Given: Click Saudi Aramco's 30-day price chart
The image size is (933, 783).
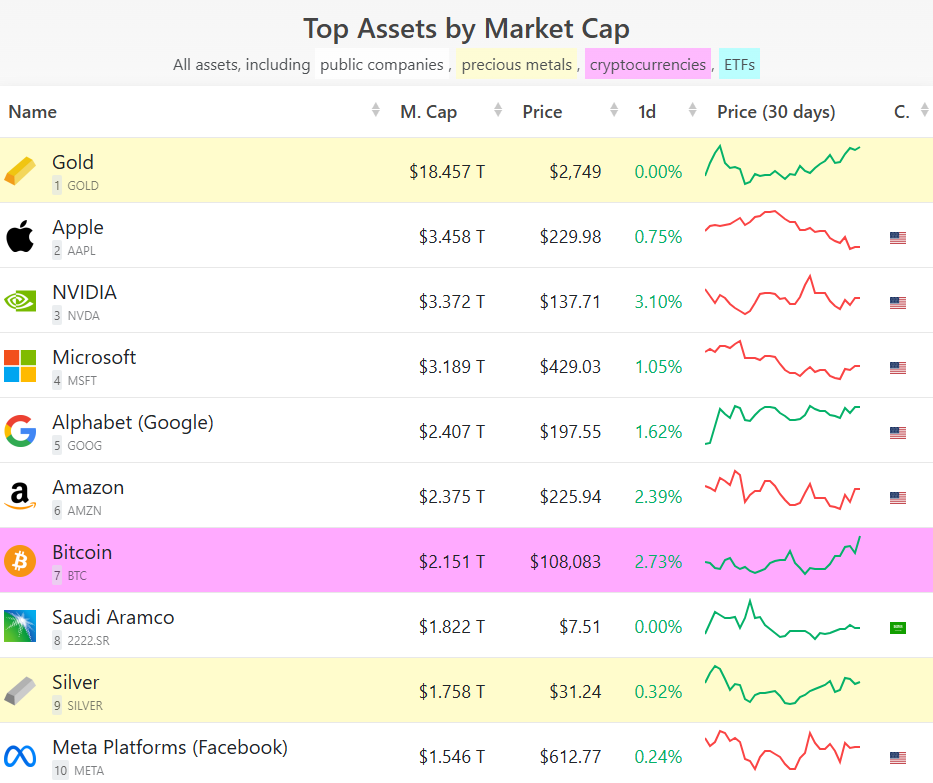Looking at the screenshot, I should pos(782,619).
